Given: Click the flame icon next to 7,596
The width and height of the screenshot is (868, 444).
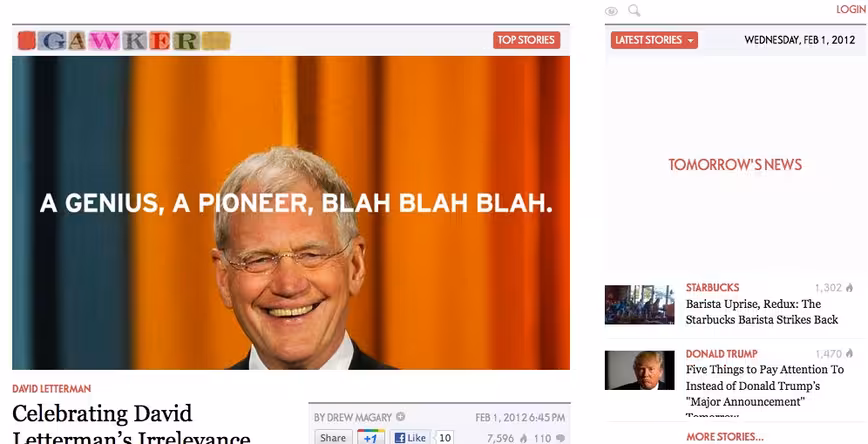Looking at the screenshot, I should (x=524, y=438).
